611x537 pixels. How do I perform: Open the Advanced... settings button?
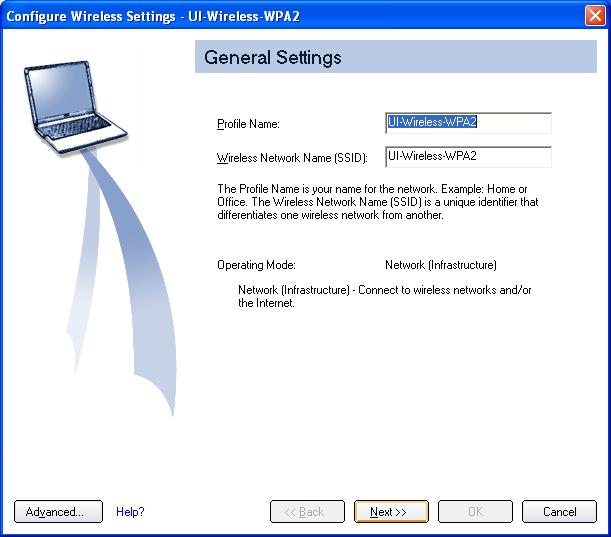tap(58, 512)
